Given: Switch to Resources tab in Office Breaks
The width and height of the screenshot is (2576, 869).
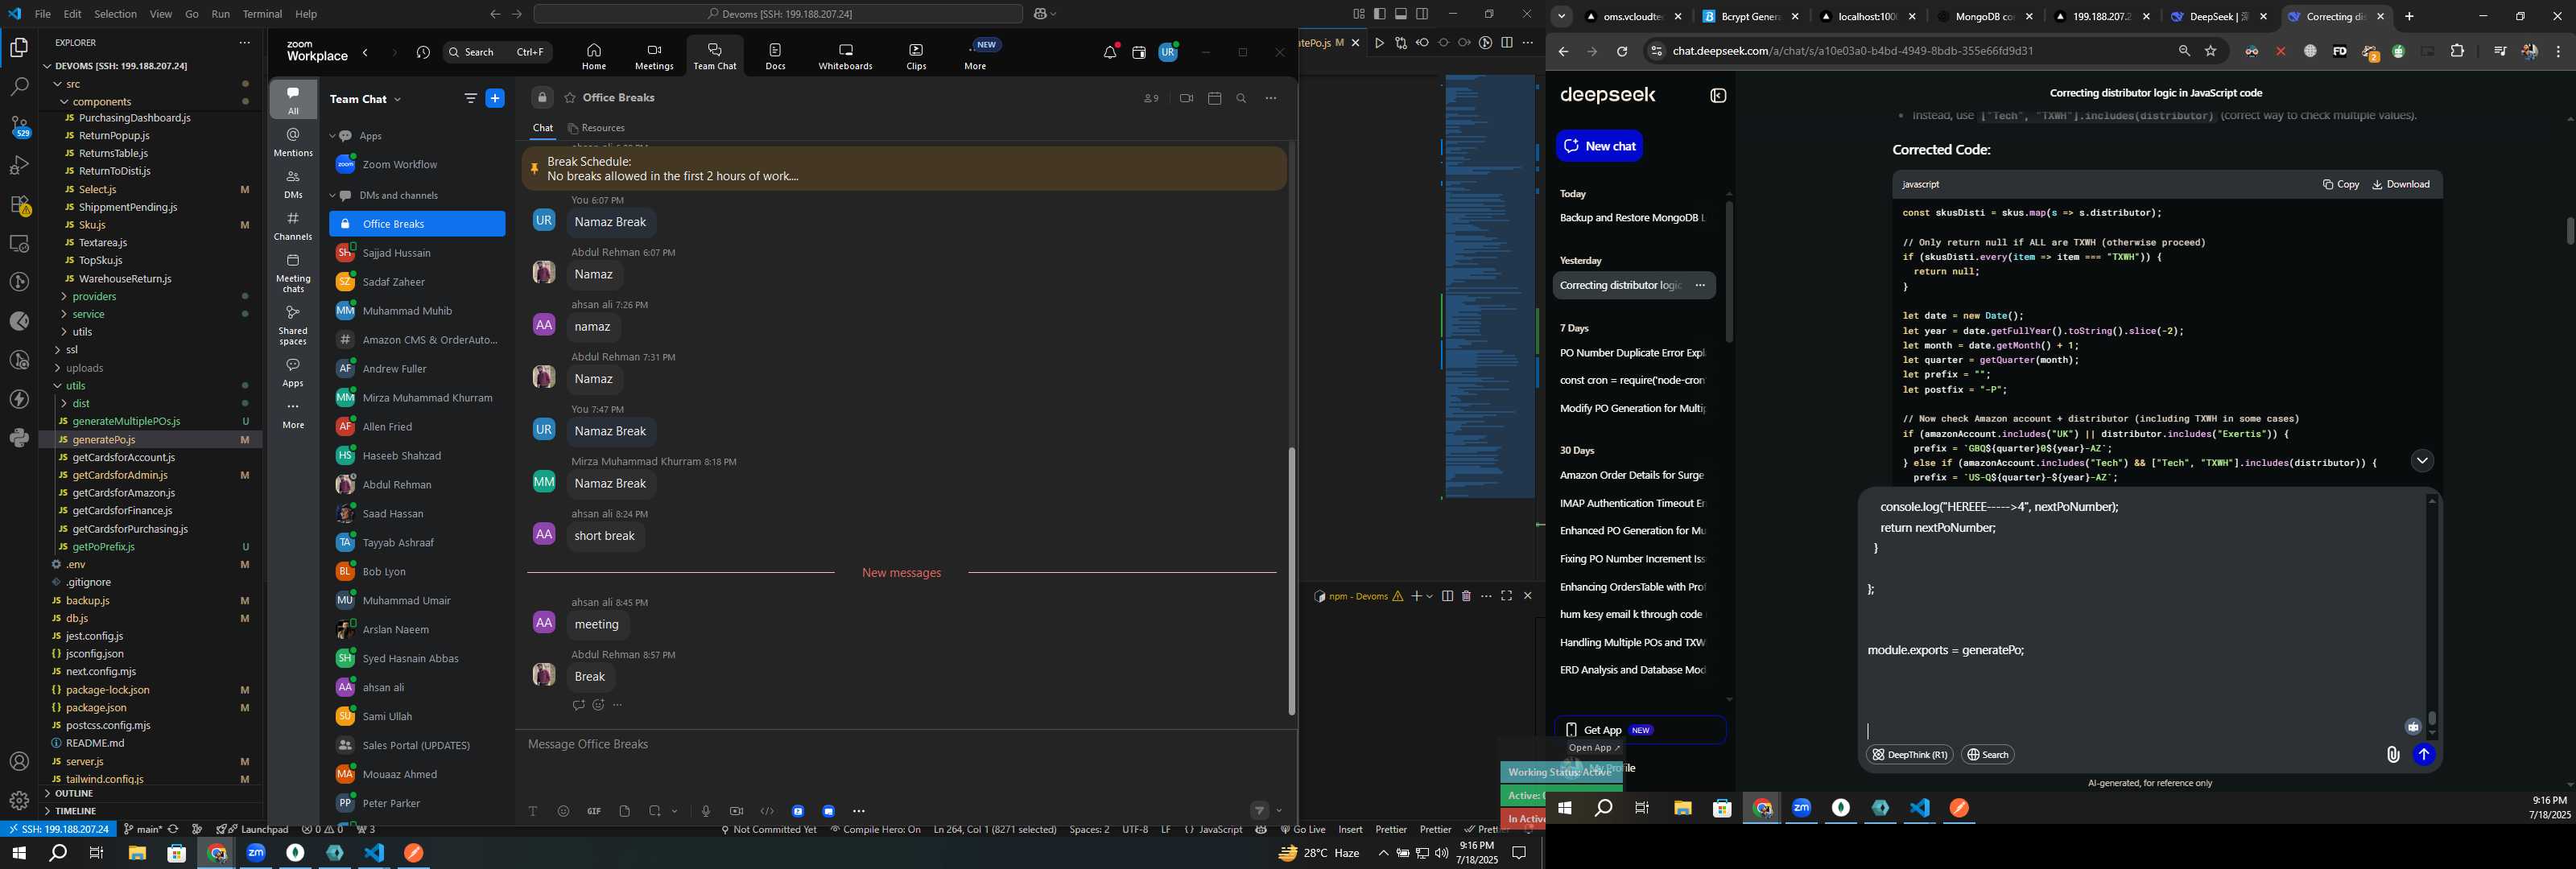Looking at the screenshot, I should click(596, 128).
